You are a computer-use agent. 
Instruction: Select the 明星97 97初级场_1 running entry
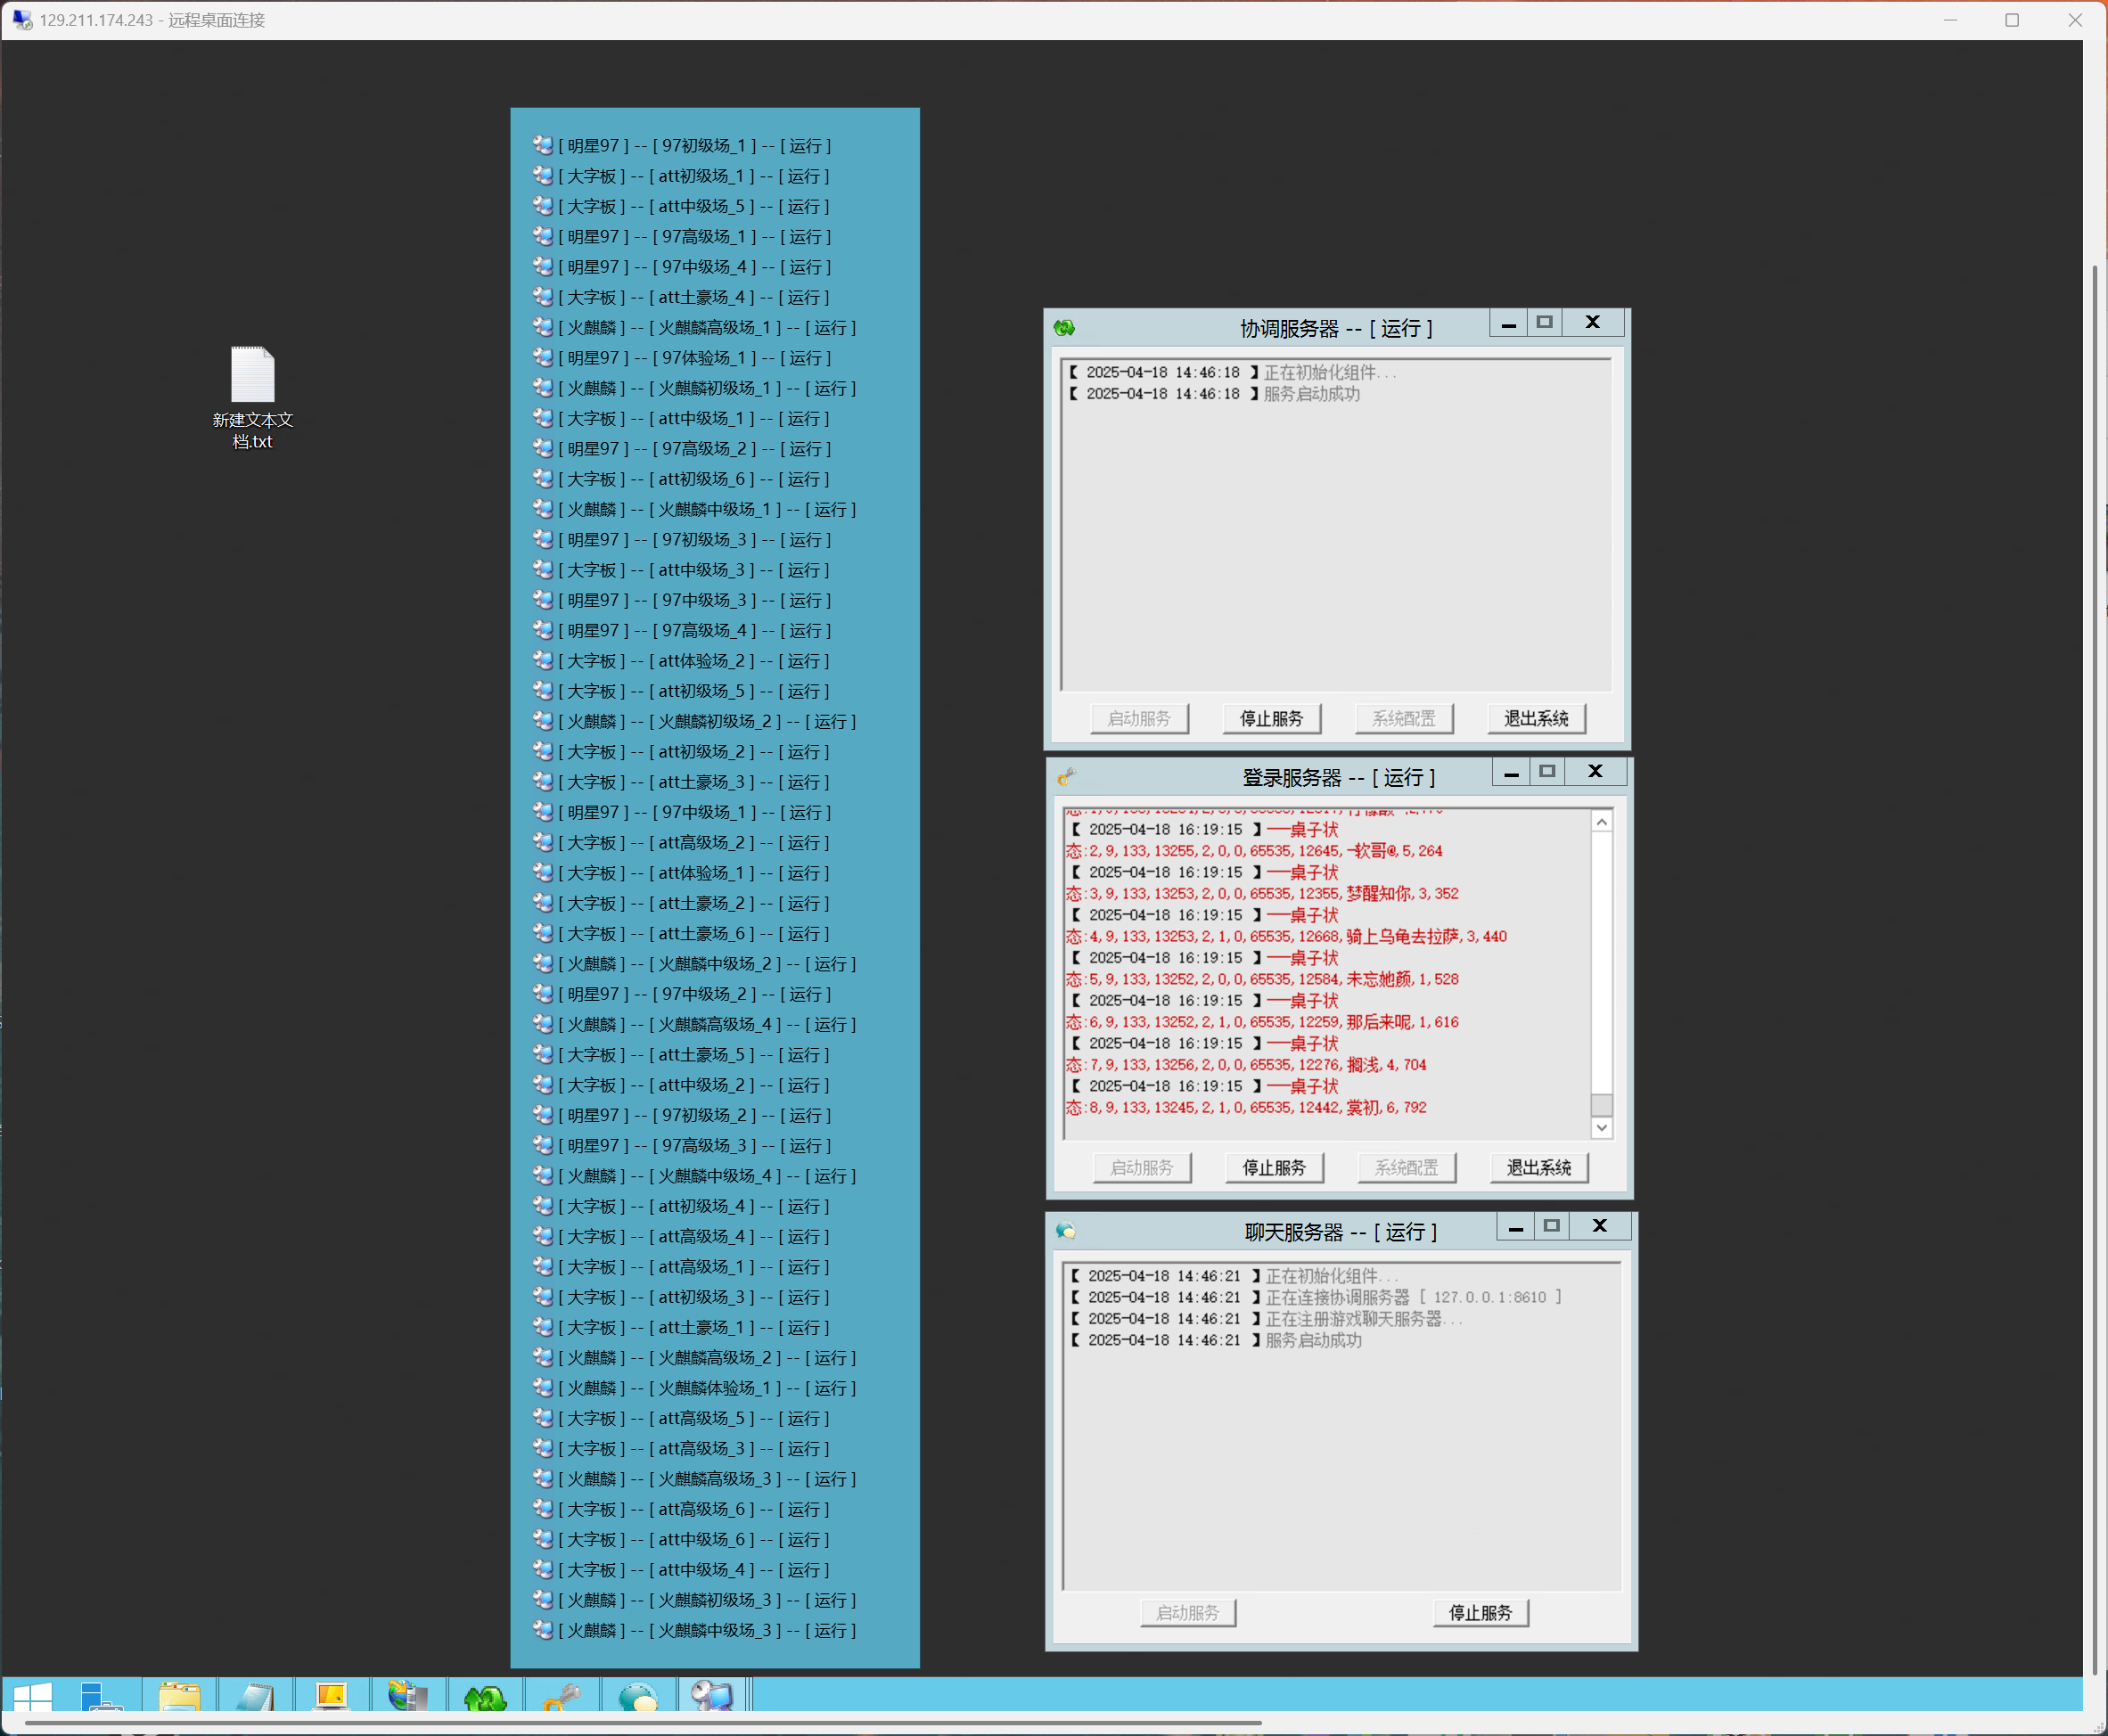coord(695,146)
